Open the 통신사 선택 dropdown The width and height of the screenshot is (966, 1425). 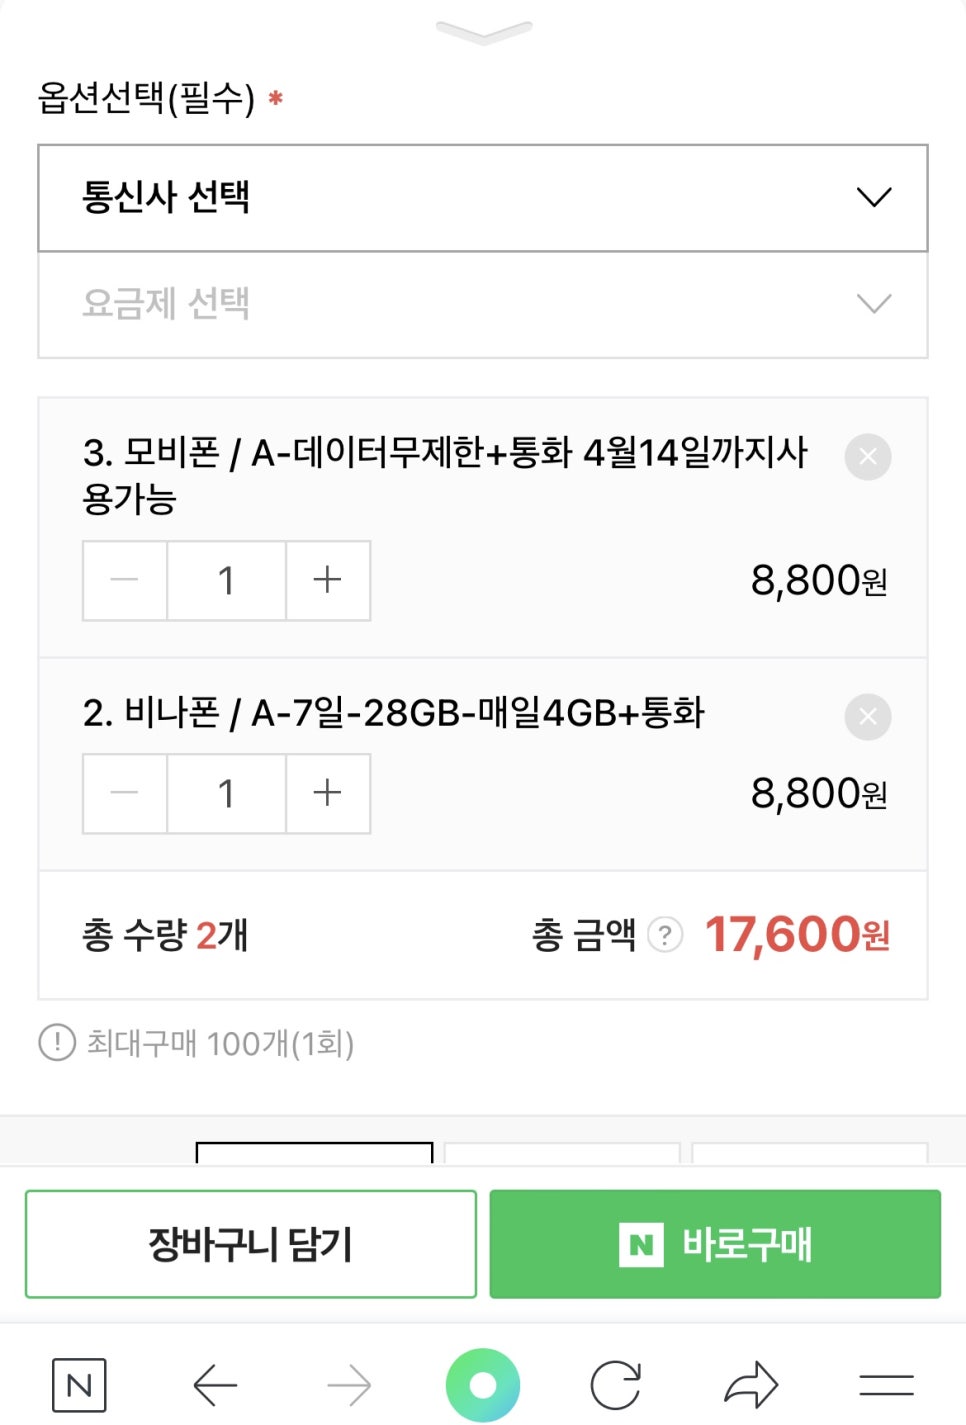[483, 198]
